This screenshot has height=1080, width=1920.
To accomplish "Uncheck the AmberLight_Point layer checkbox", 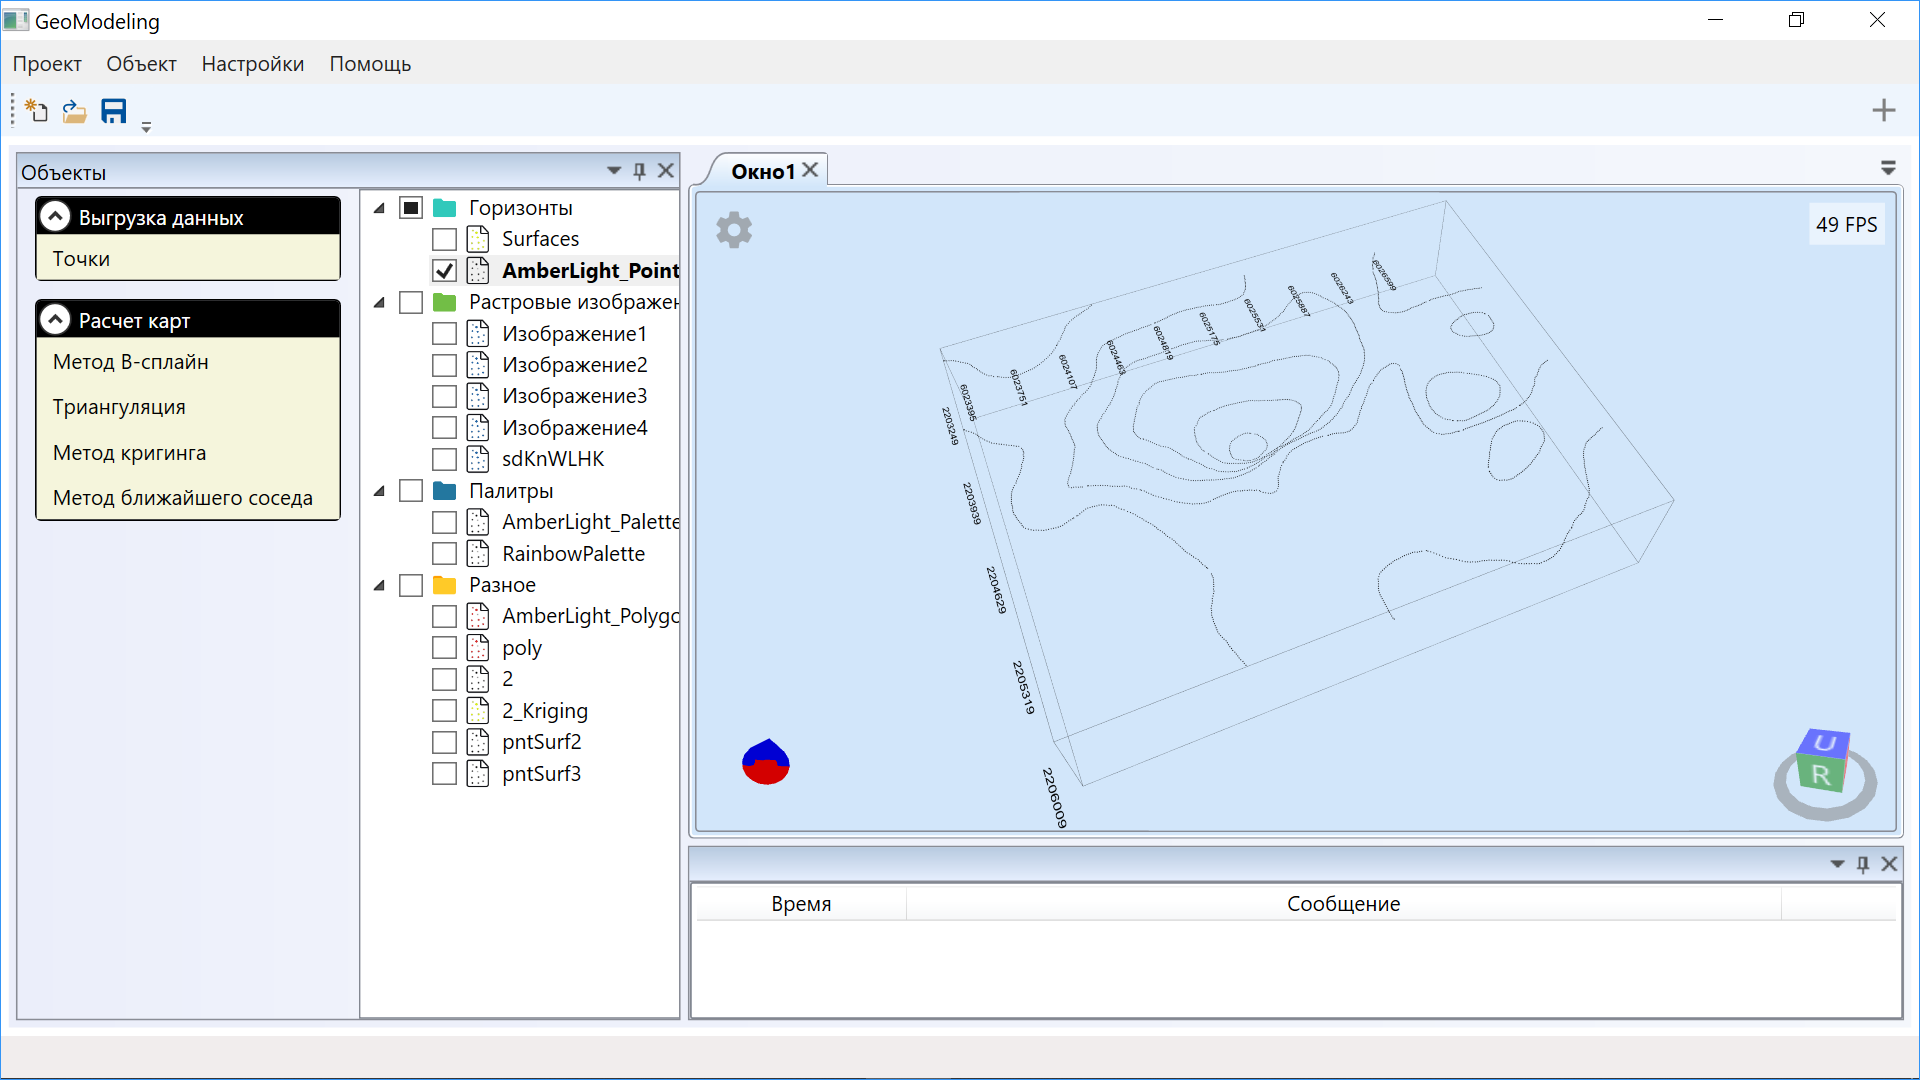I will tap(445, 271).
